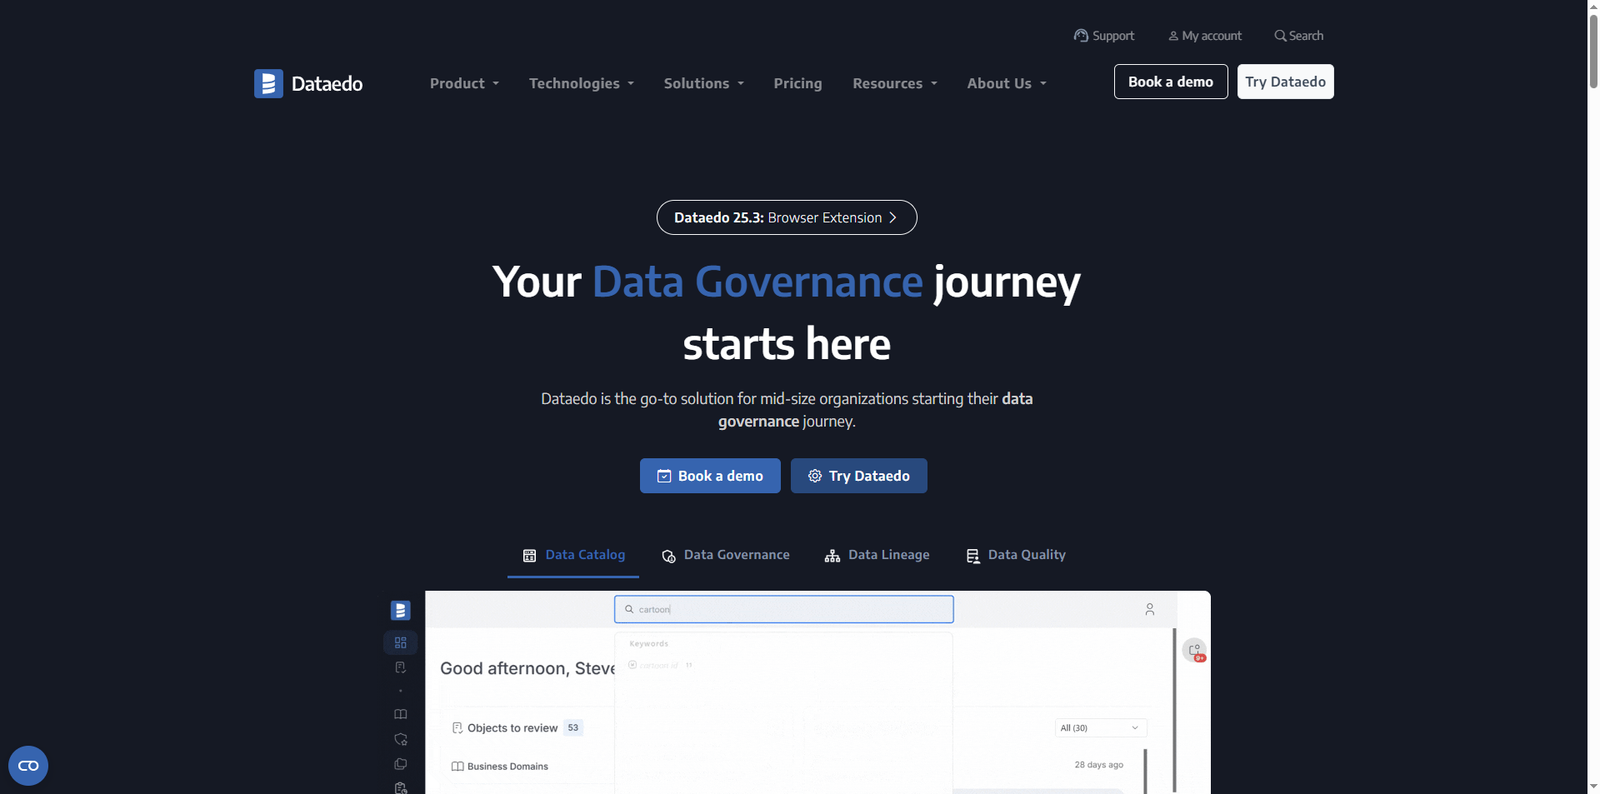Click the Data Catalog tab icon
The height and width of the screenshot is (794, 1600).
point(529,555)
